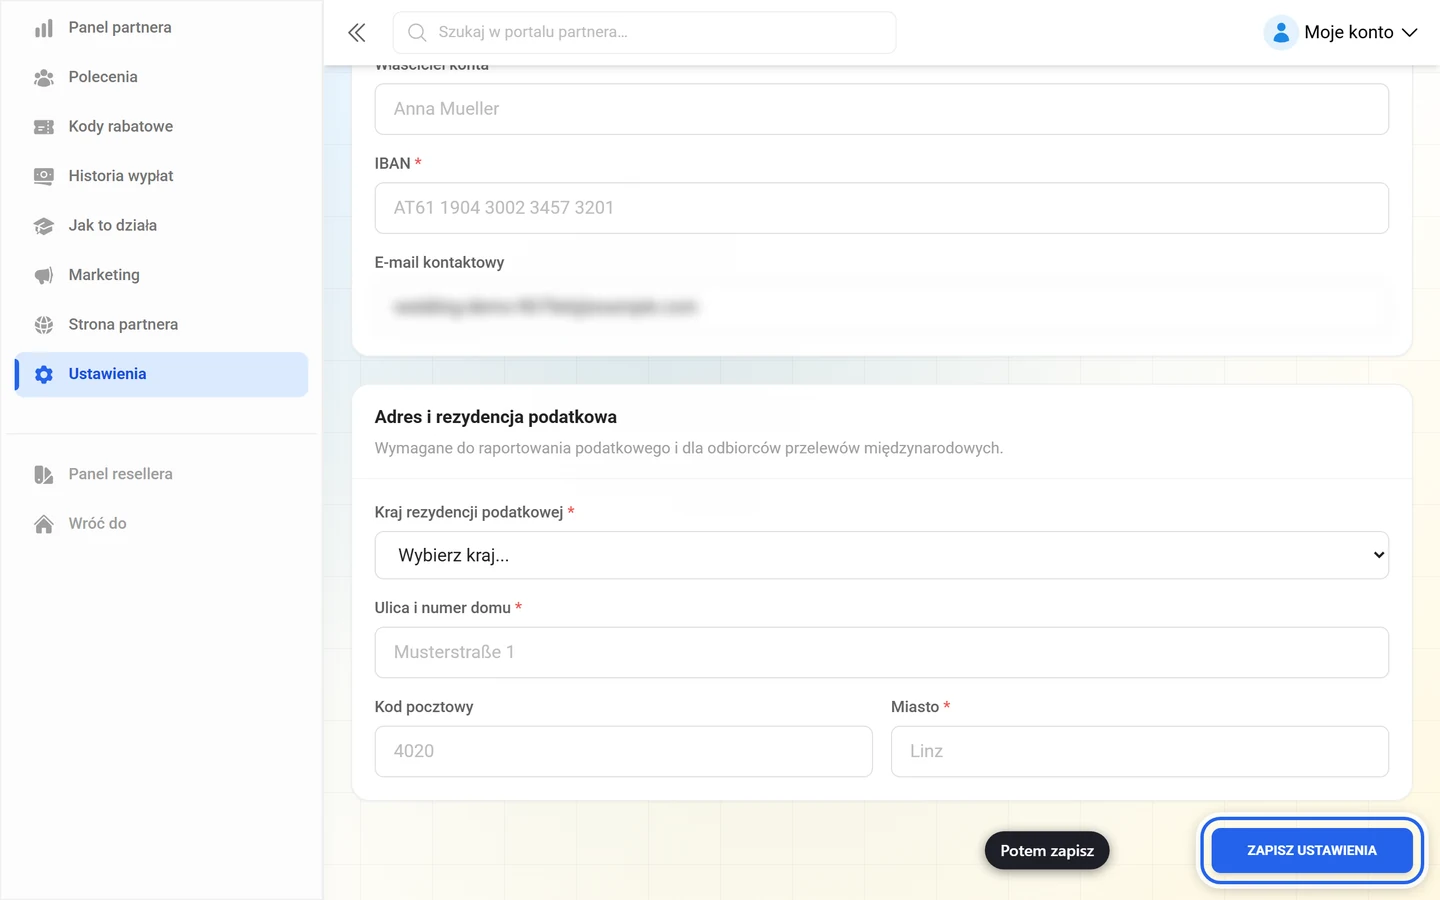Viewport: 1440px width, 900px height.
Task: Open Panel partnera menu item
Action: click(161, 28)
